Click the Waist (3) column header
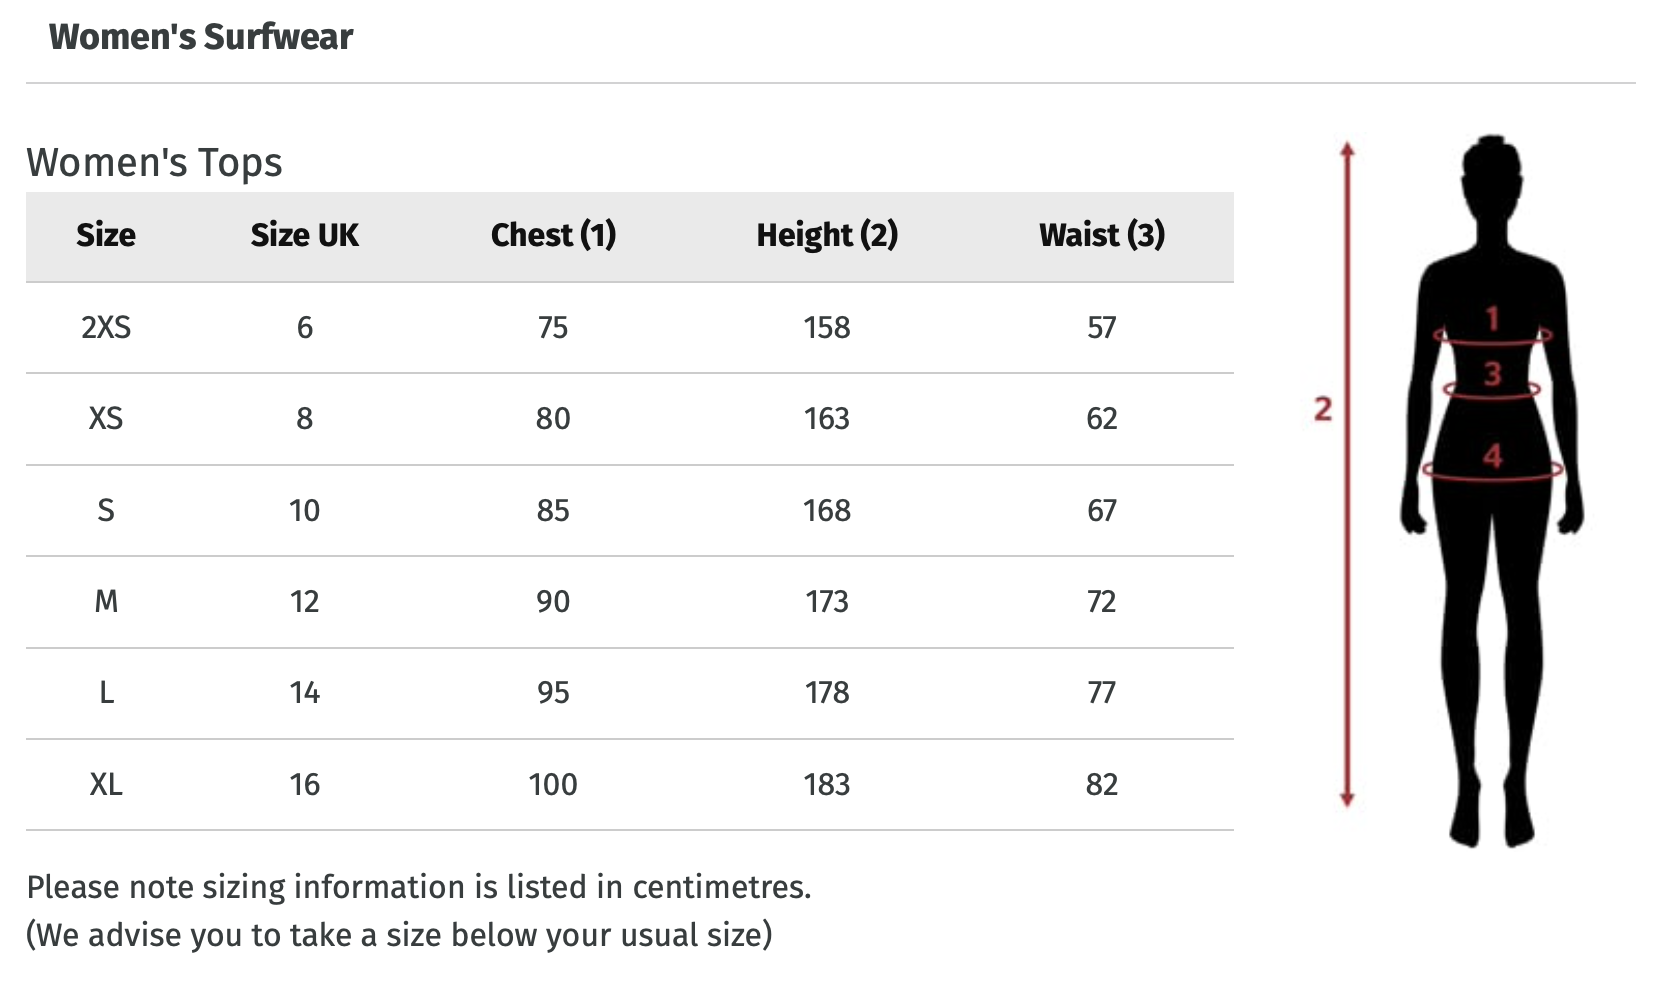The width and height of the screenshot is (1680, 1000). [x=1101, y=235]
